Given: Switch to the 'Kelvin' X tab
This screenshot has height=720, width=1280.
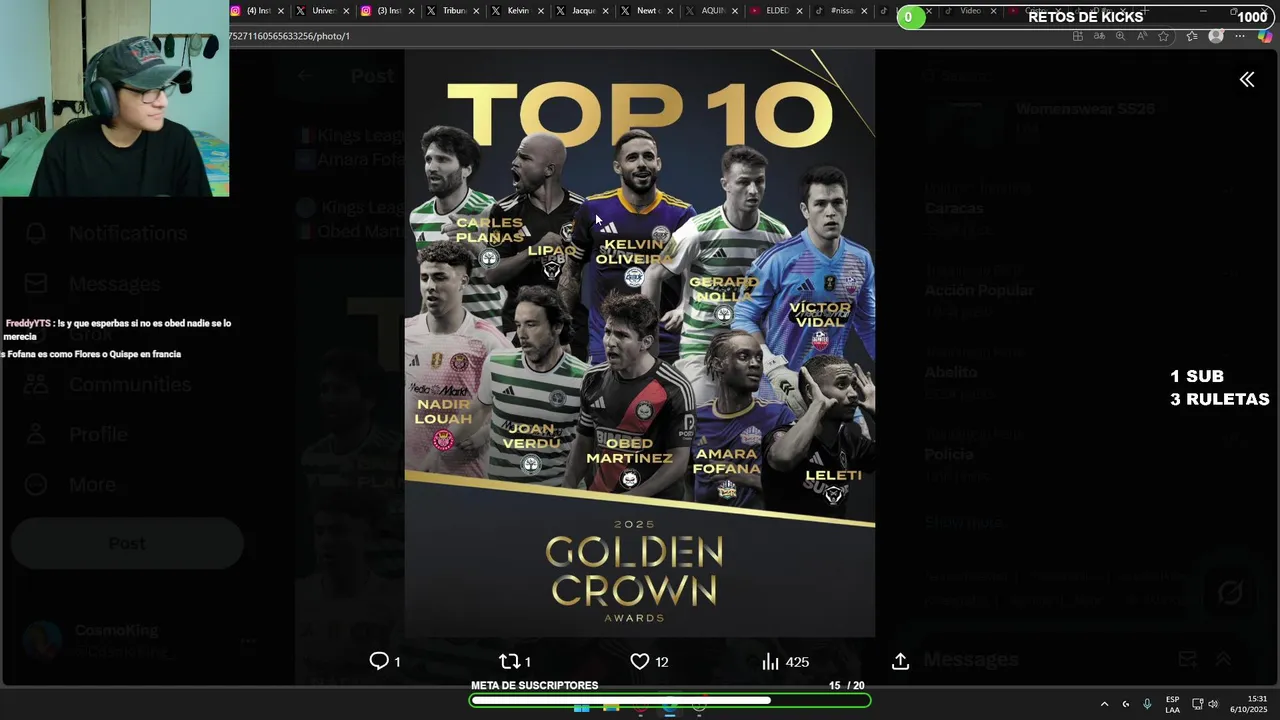Looking at the screenshot, I should click(518, 11).
